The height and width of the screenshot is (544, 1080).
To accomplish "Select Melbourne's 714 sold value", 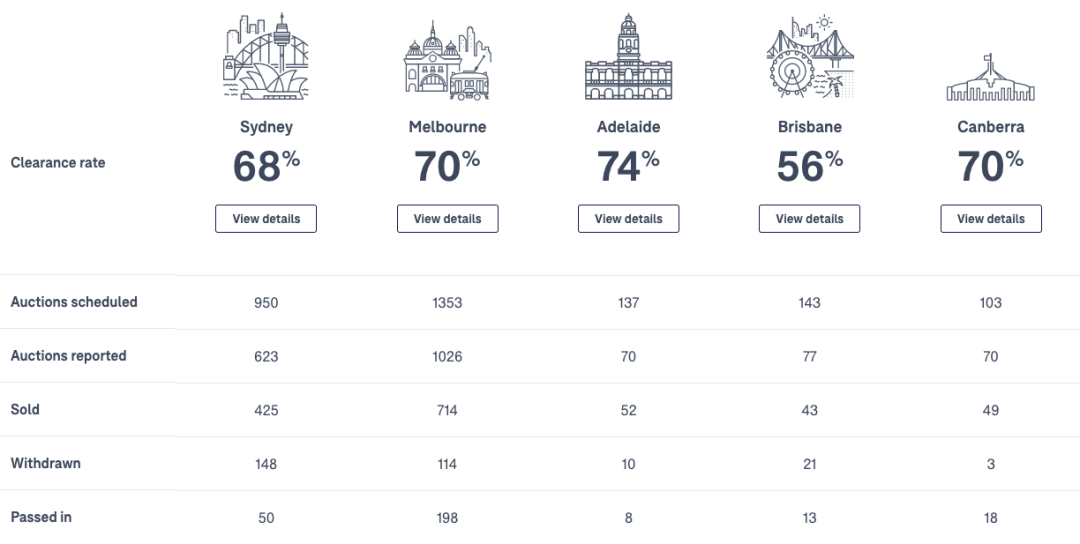I will coord(447,410).
